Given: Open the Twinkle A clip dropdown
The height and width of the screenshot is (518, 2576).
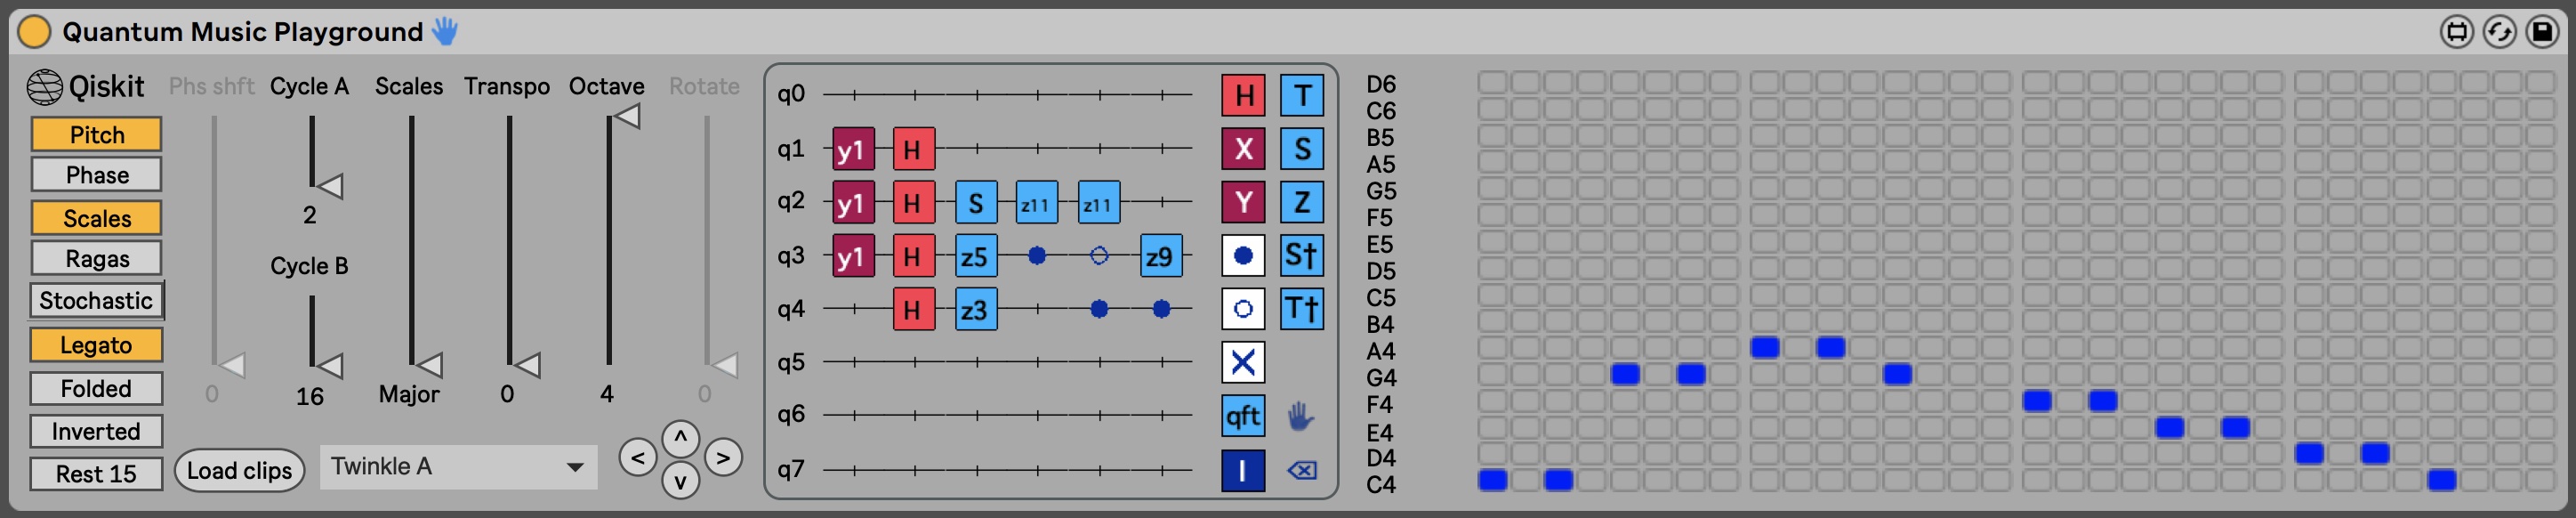Looking at the screenshot, I should [x=458, y=467].
